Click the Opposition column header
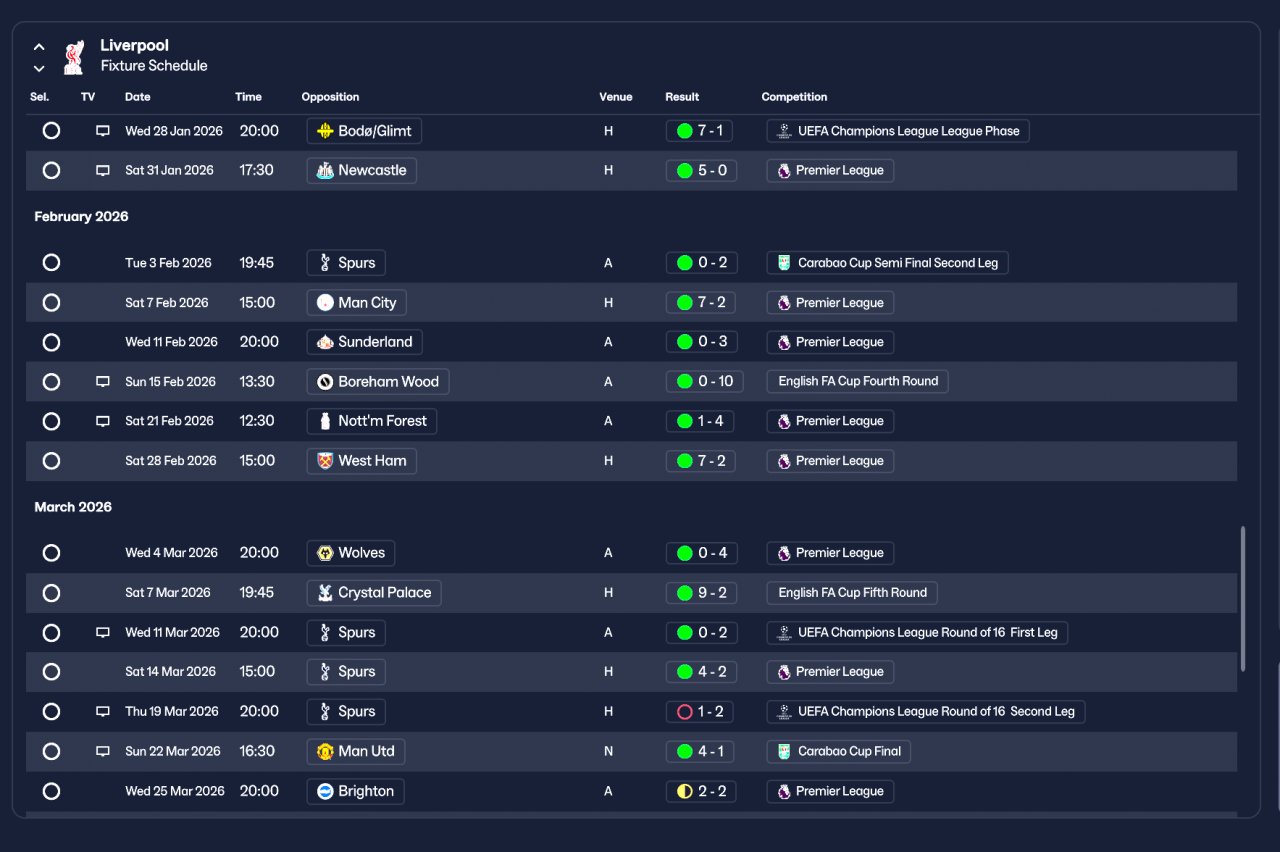Image resolution: width=1280 pixels, height=852 pixels. click(330, 97)
